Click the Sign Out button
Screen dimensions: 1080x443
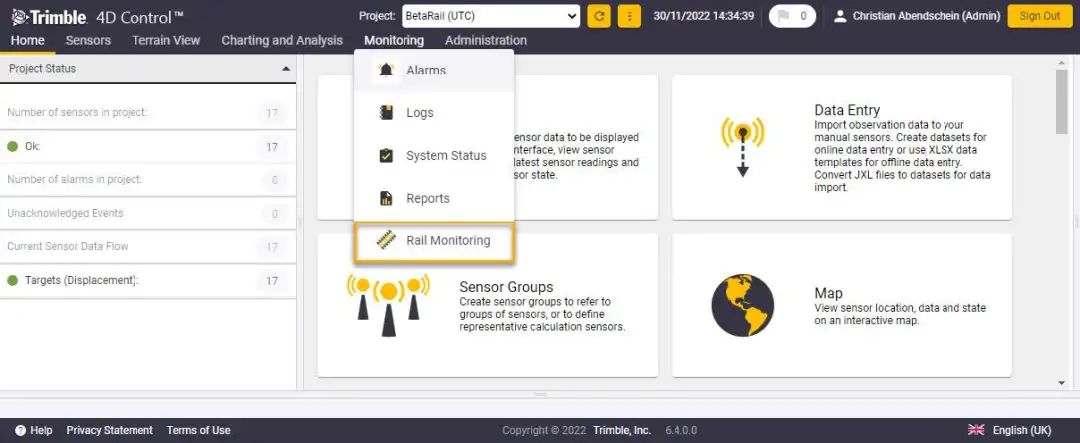click(1039, 16)
